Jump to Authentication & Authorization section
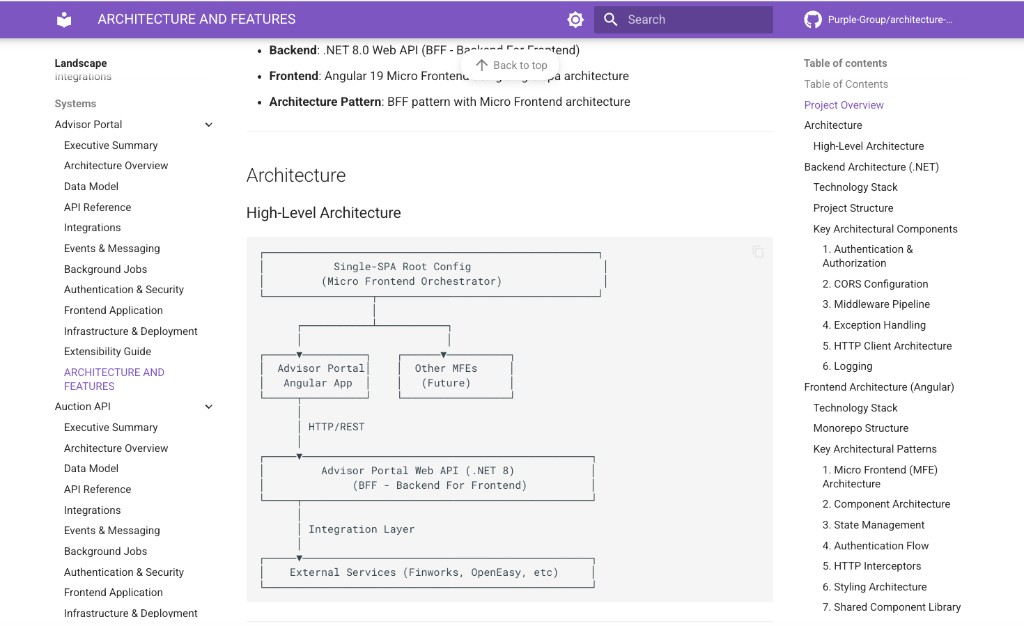Viewport: 1024px width, 626px height. [867, 256]
